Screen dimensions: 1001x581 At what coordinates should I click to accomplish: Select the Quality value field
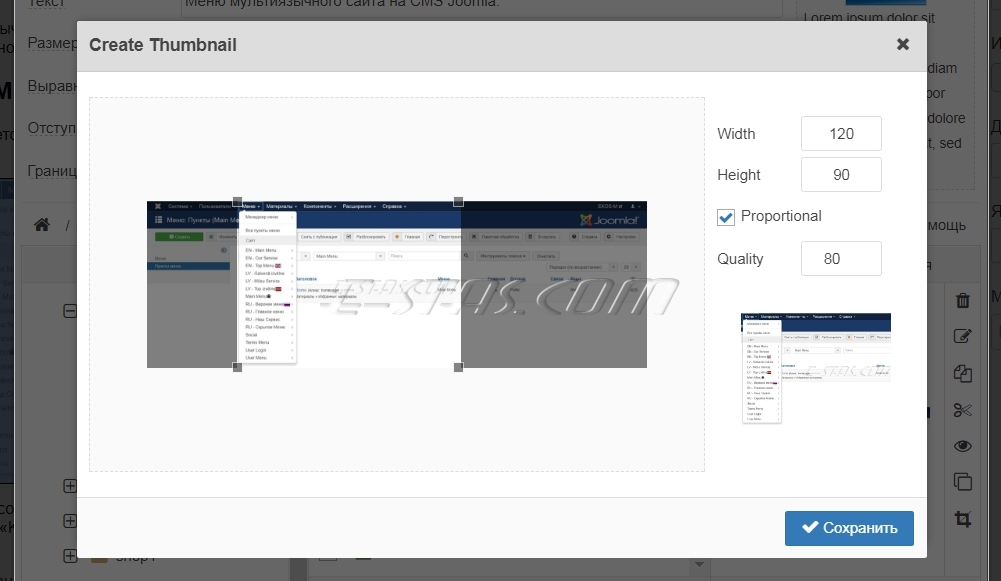841,259
